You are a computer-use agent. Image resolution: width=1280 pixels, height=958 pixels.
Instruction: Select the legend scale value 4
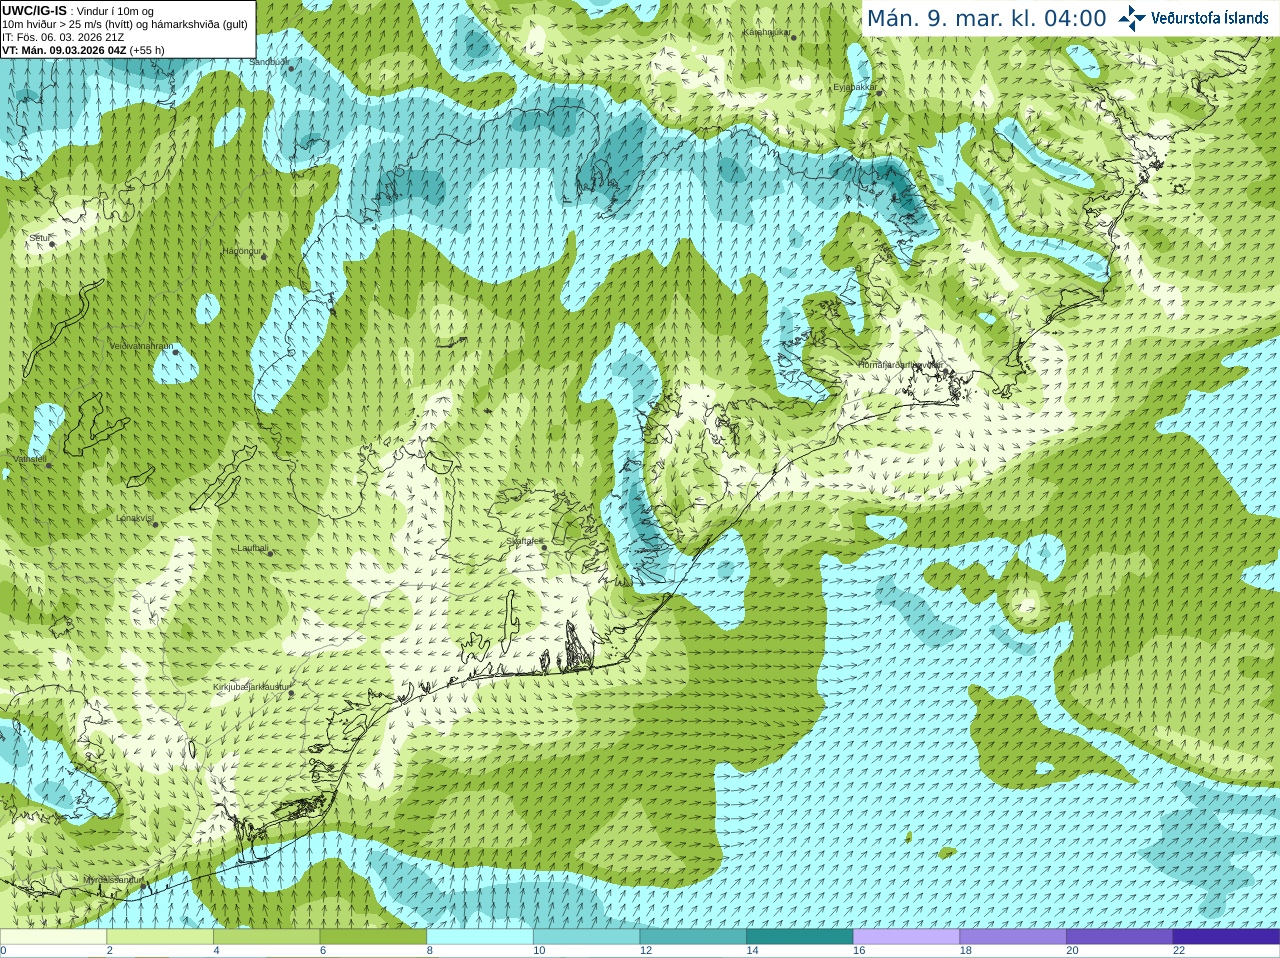pos(216,951)
